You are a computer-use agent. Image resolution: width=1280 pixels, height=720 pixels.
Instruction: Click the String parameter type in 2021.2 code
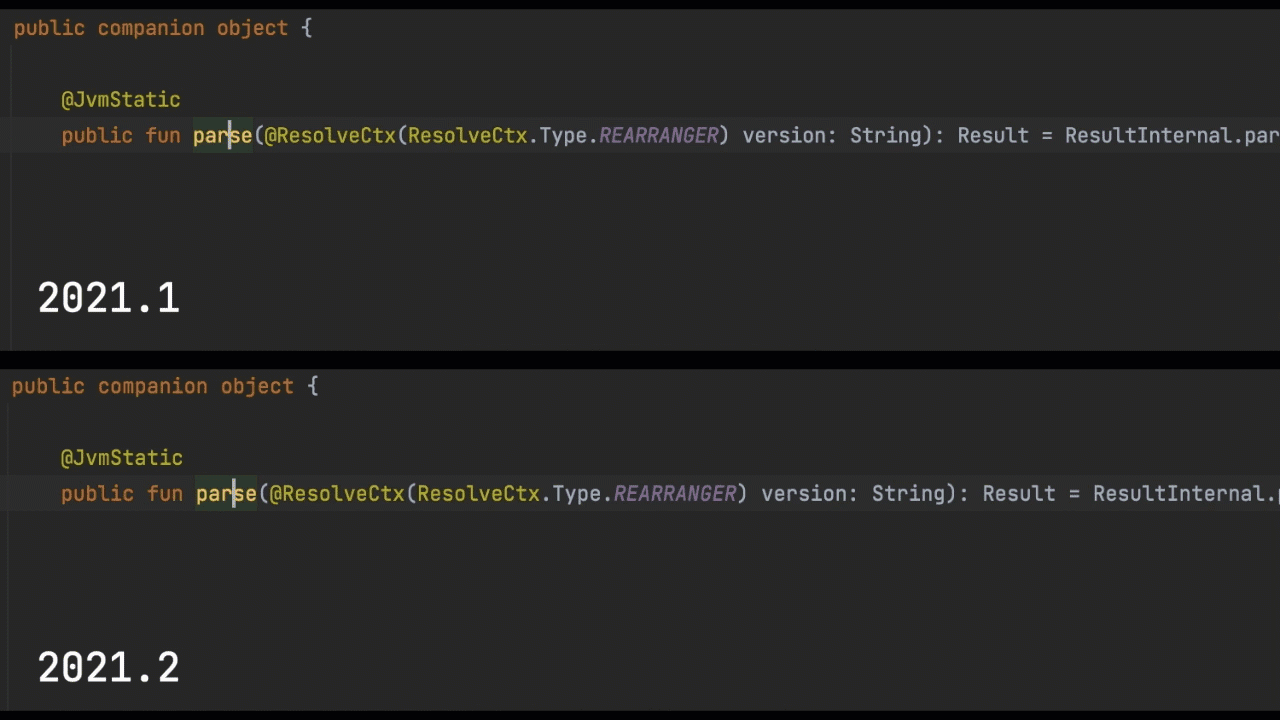click(x=909, y=494)
